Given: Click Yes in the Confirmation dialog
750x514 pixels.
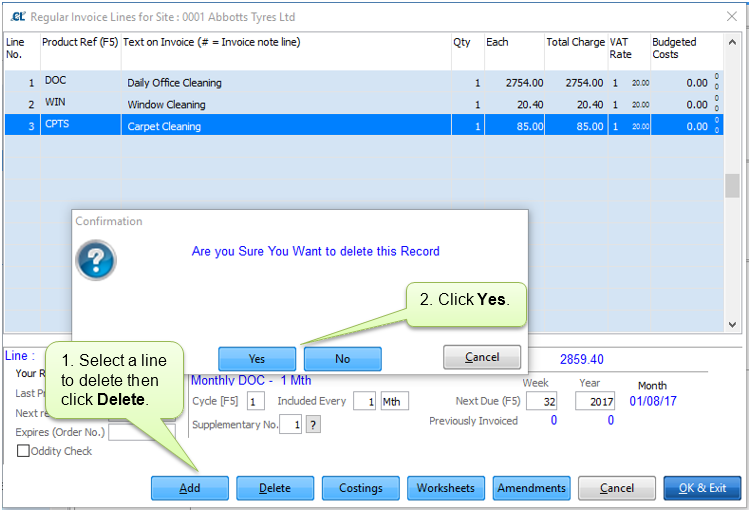Looking at the screenshot, I should tap(257, 359).
